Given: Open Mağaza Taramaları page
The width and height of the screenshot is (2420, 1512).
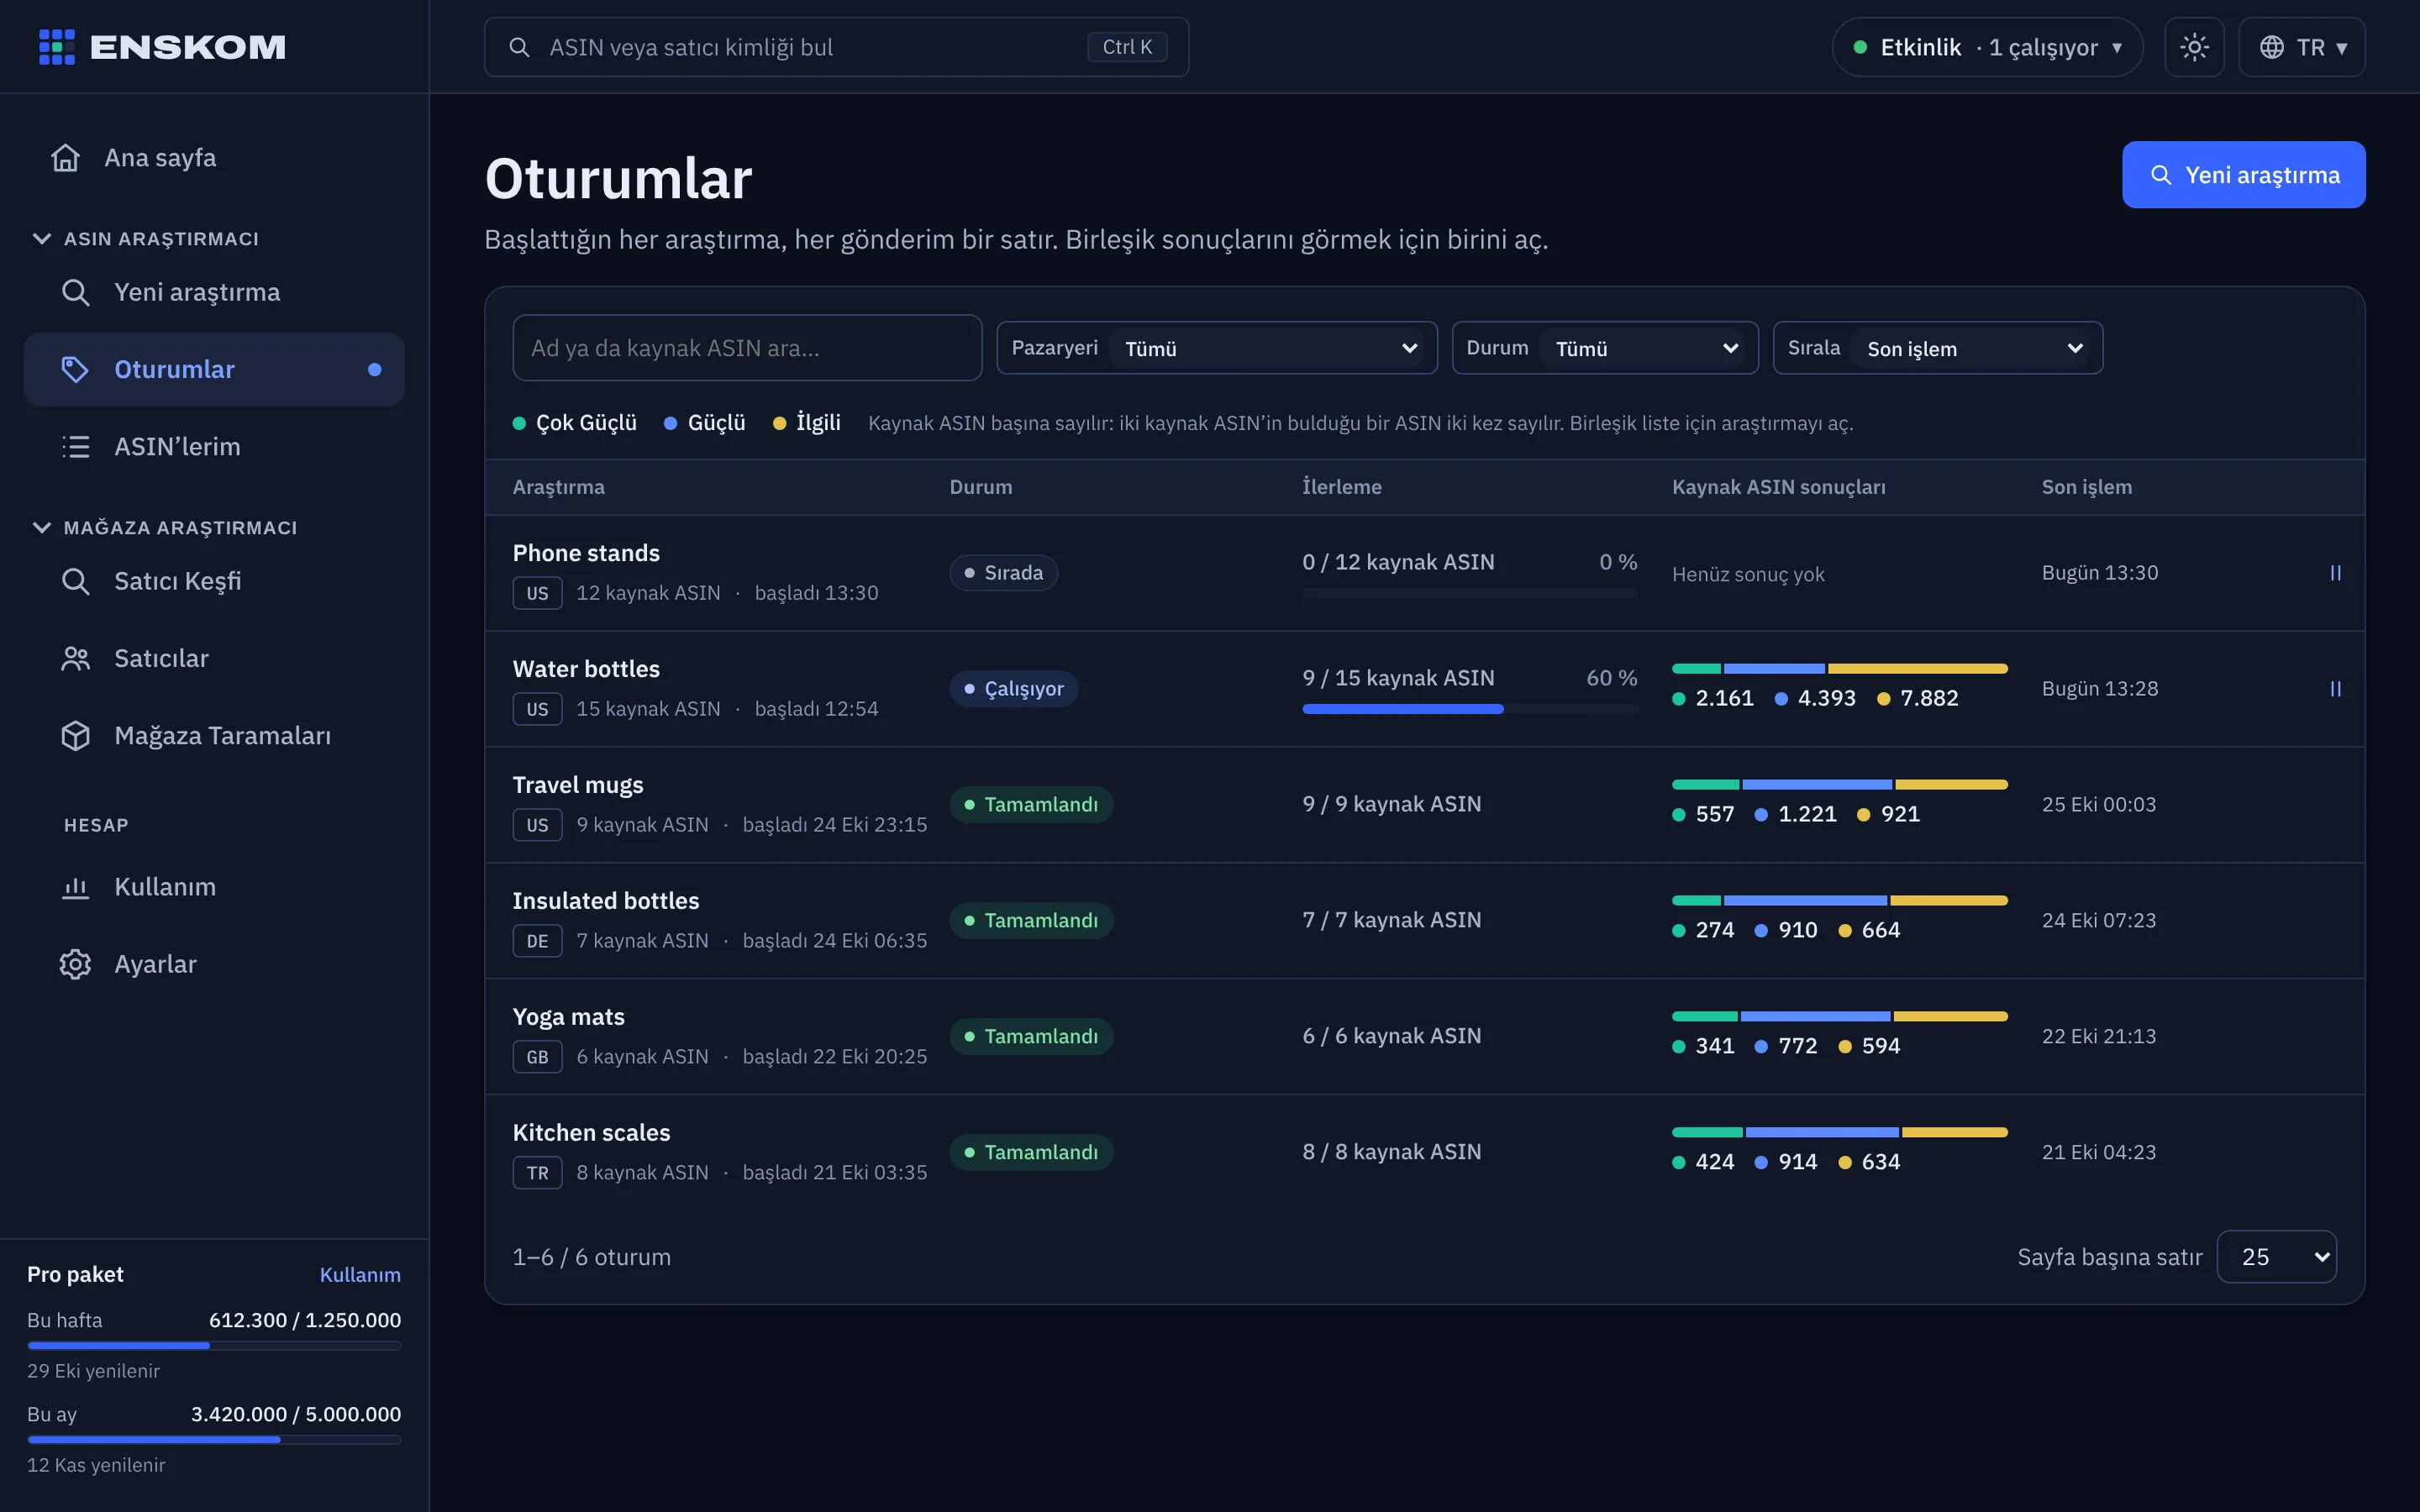Looking at the screenshot, I should tap(214, 735).
